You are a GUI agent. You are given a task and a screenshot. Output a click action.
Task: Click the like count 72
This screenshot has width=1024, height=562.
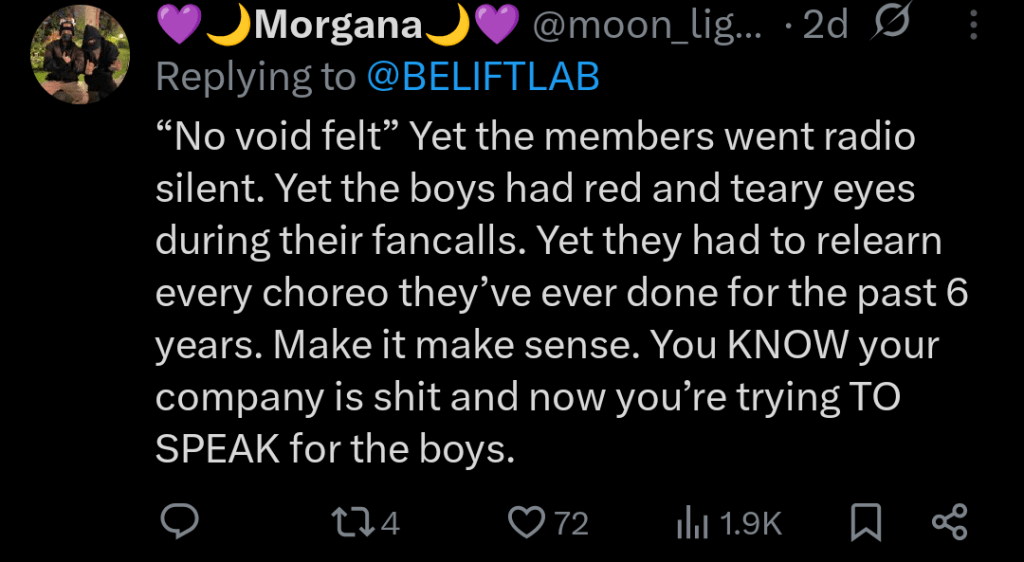(571, 523)
